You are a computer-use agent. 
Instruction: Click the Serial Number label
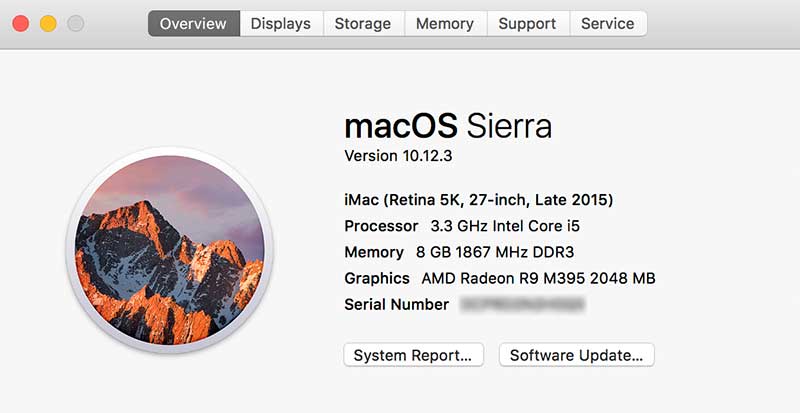click(396, 304)
